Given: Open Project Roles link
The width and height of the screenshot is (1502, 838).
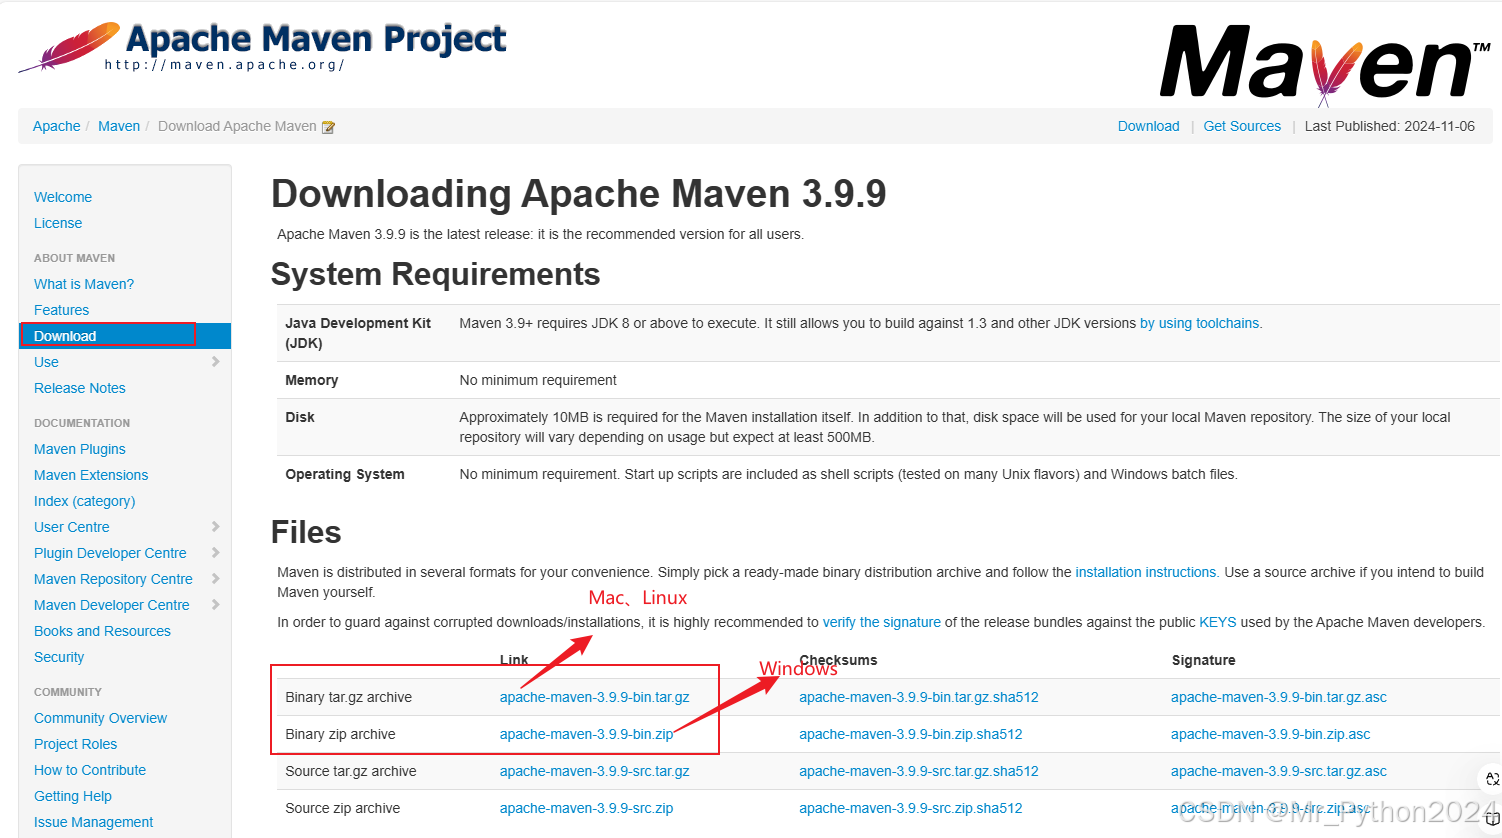Looking at the screenshot, I should pyautogui.click(x=75, y=744).
